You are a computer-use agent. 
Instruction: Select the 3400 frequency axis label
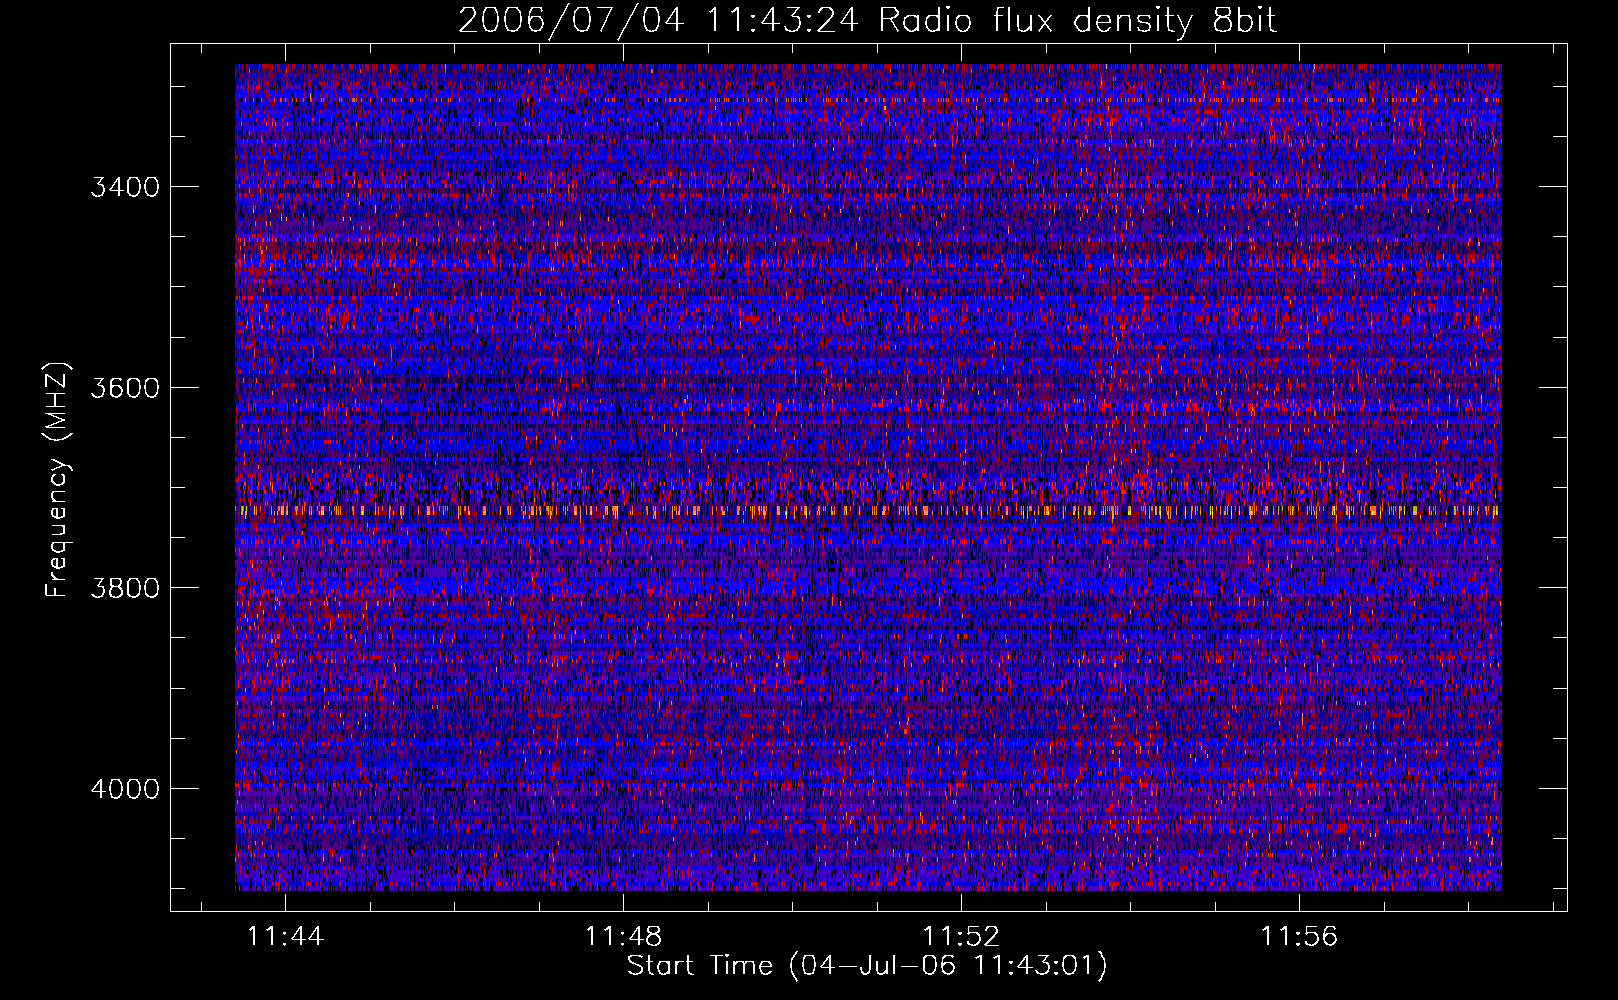(125, 187)
